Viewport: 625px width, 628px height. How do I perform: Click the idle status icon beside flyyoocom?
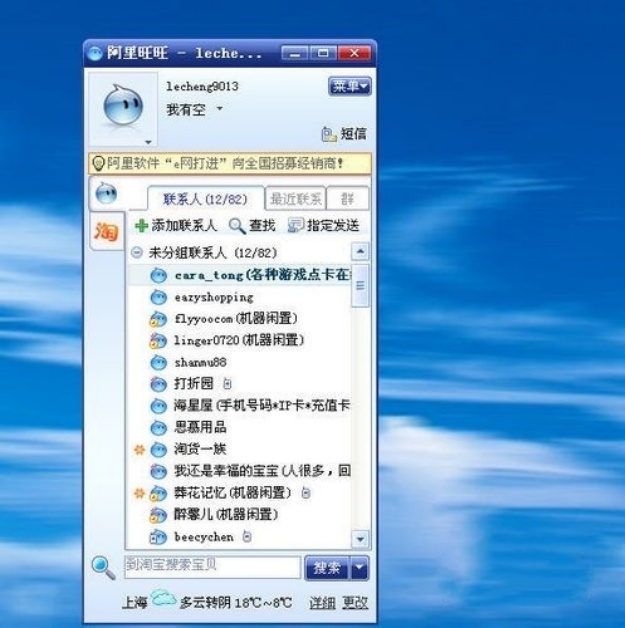tap(158, 319)
